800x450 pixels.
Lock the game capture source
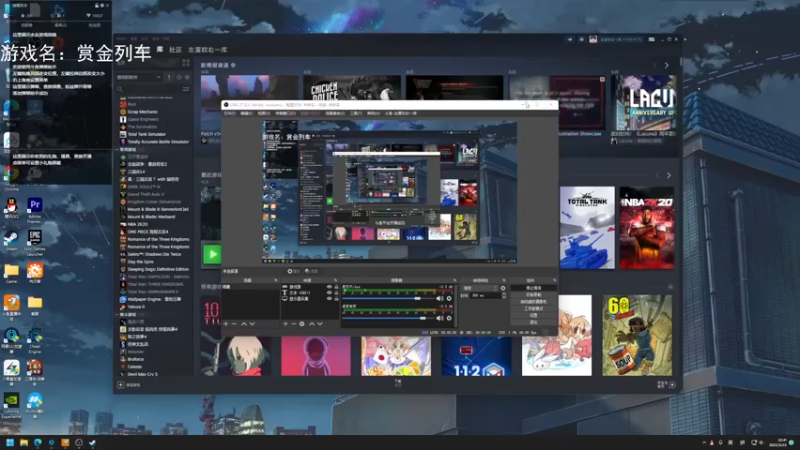click(336, 287)
